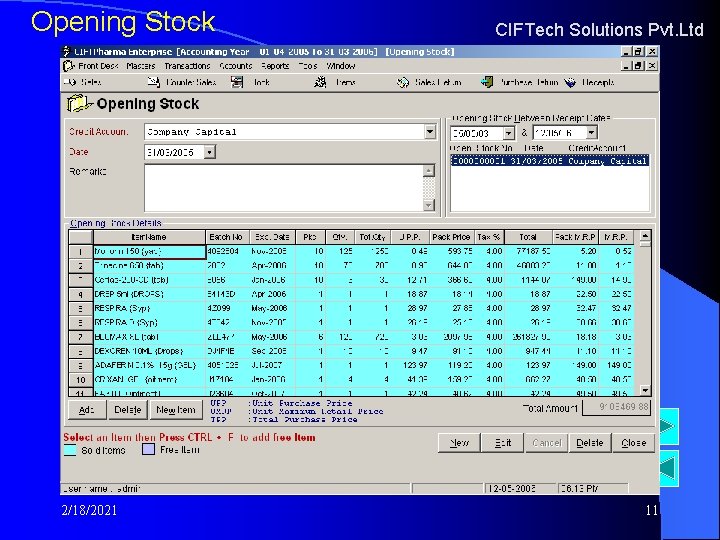Restore the inner Opening Stock child window
This screenshot has width=720, height=540.
coord(638,66)
